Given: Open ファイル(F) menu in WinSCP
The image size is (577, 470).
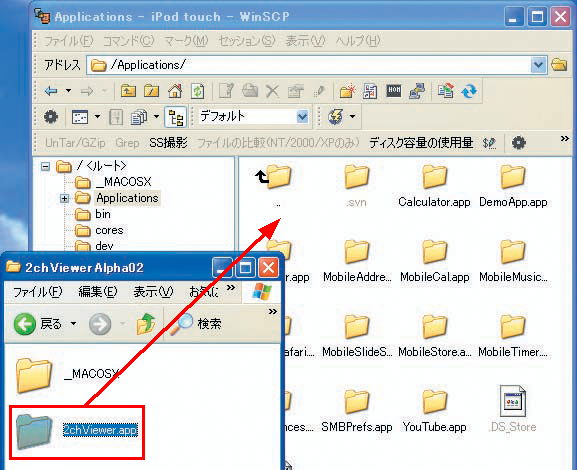Looking at the screenshot, I should point(68,40).
